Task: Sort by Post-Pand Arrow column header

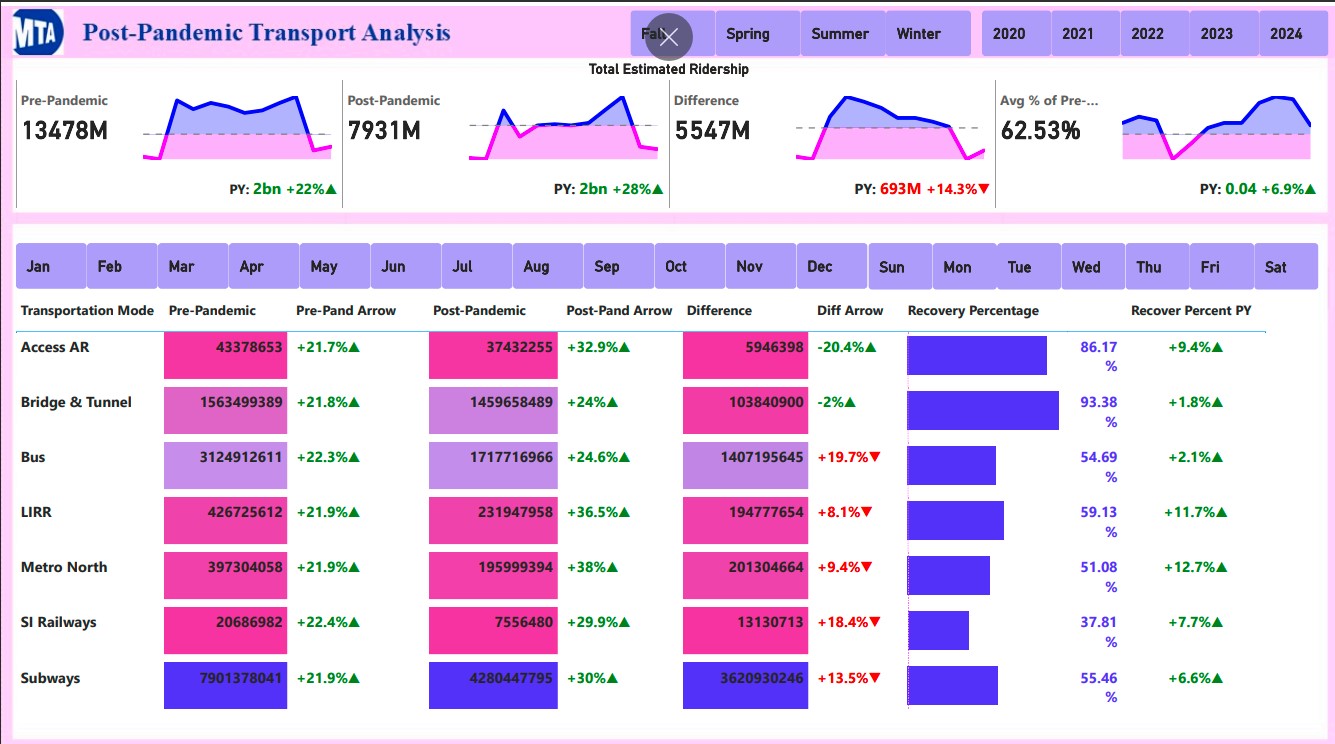Action: point(619,310)
